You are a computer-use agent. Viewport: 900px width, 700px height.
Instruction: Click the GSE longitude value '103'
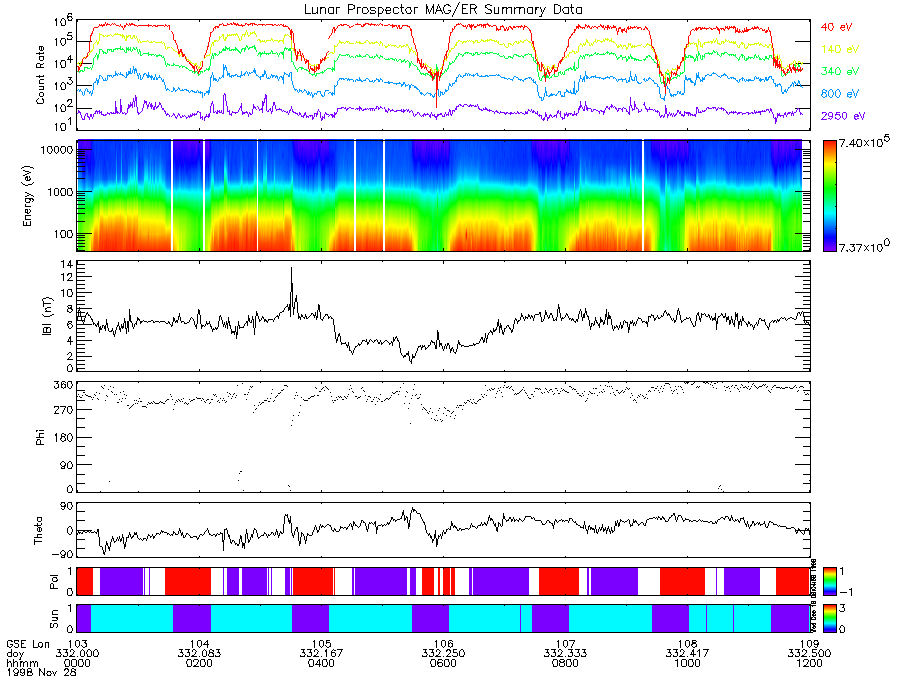77,644
